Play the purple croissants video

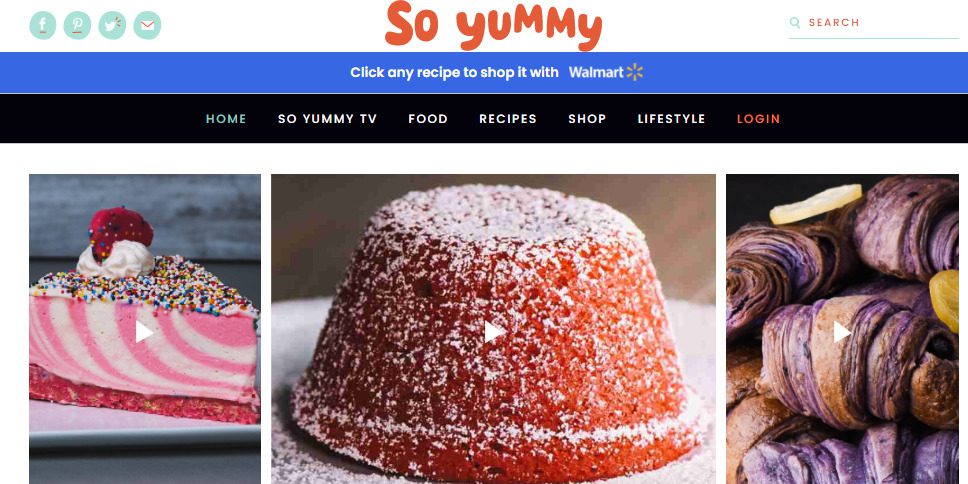[842, 332]
